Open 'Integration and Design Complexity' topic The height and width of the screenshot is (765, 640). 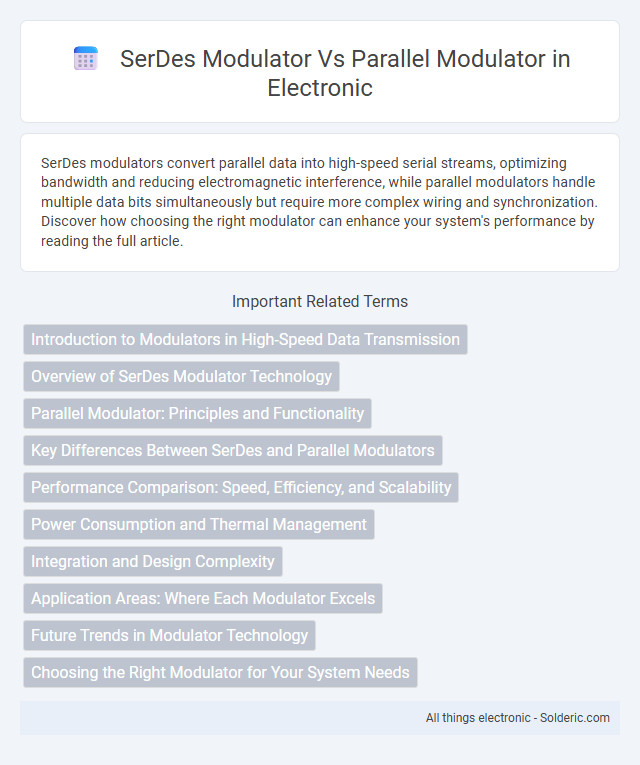[153, 562]
